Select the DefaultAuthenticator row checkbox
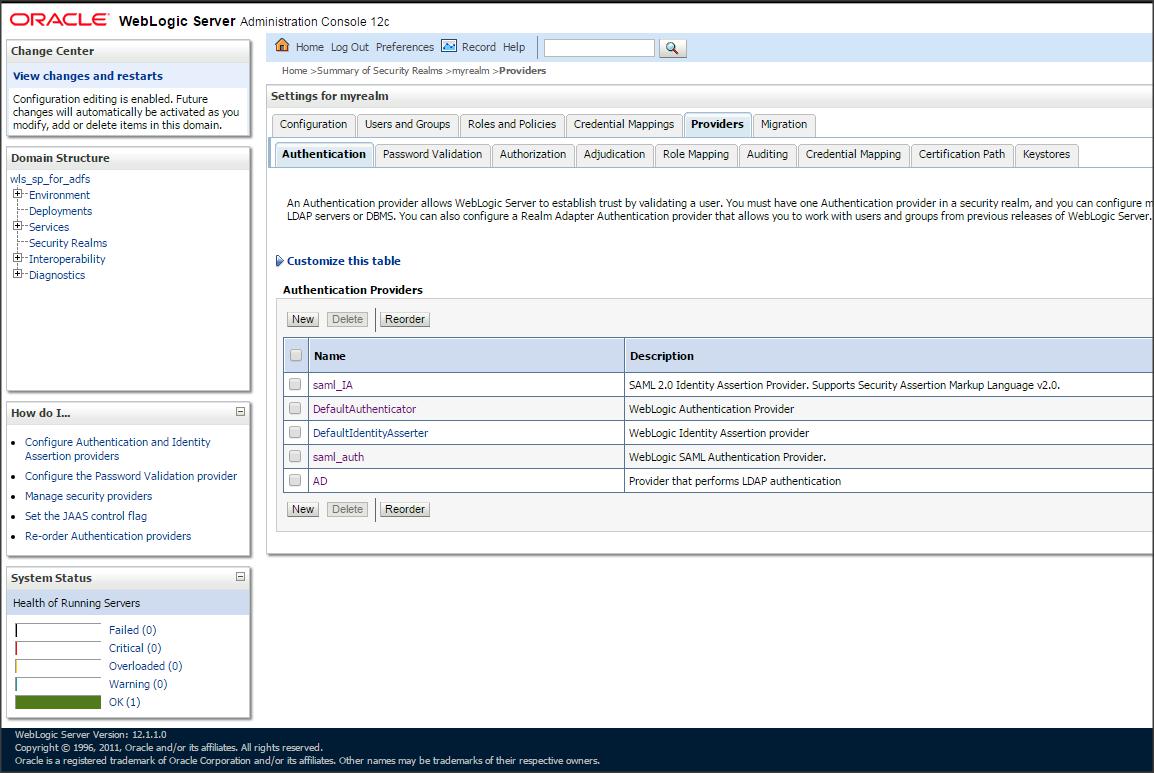Image resolution: width=1154 pixels, height=773 pixels. click(x=295, y=408)
